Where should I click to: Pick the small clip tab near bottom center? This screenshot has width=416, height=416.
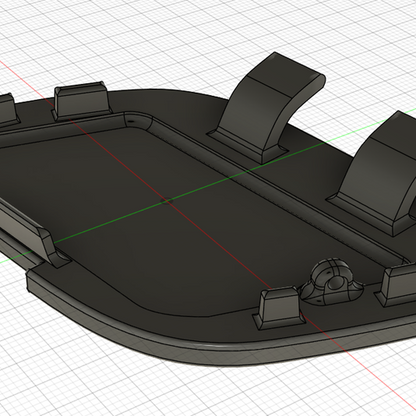[279, 308]
